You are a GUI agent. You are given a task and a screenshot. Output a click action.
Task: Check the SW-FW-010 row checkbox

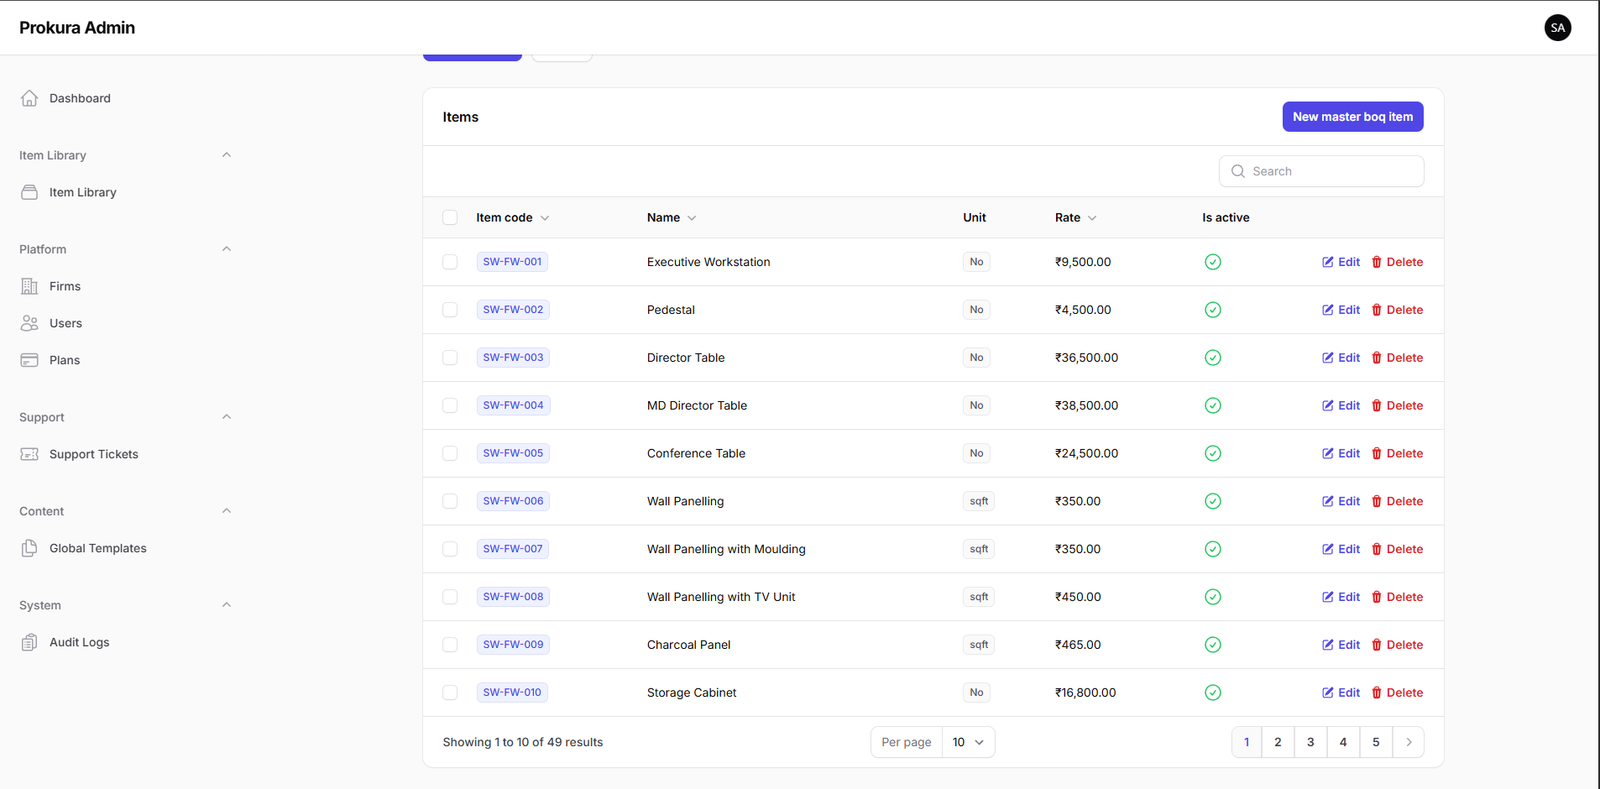(x=450, y=692)
